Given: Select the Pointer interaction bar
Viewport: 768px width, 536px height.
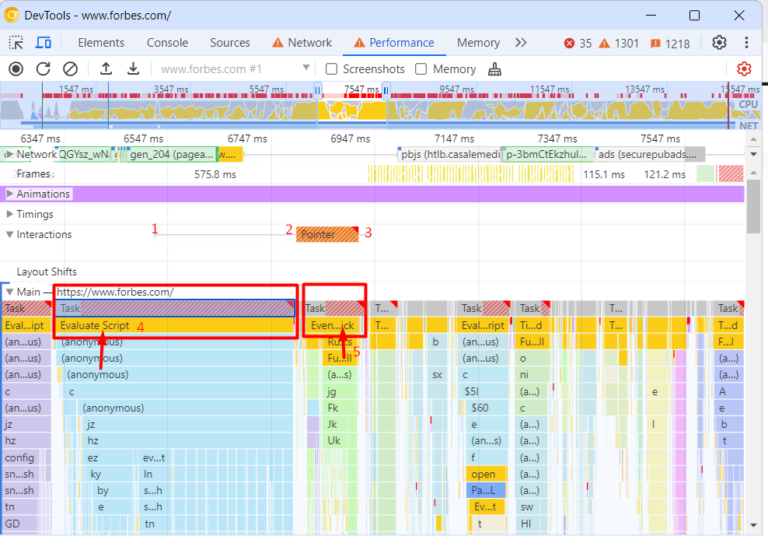Looking at the screenshot, I should tap(326, 234).
